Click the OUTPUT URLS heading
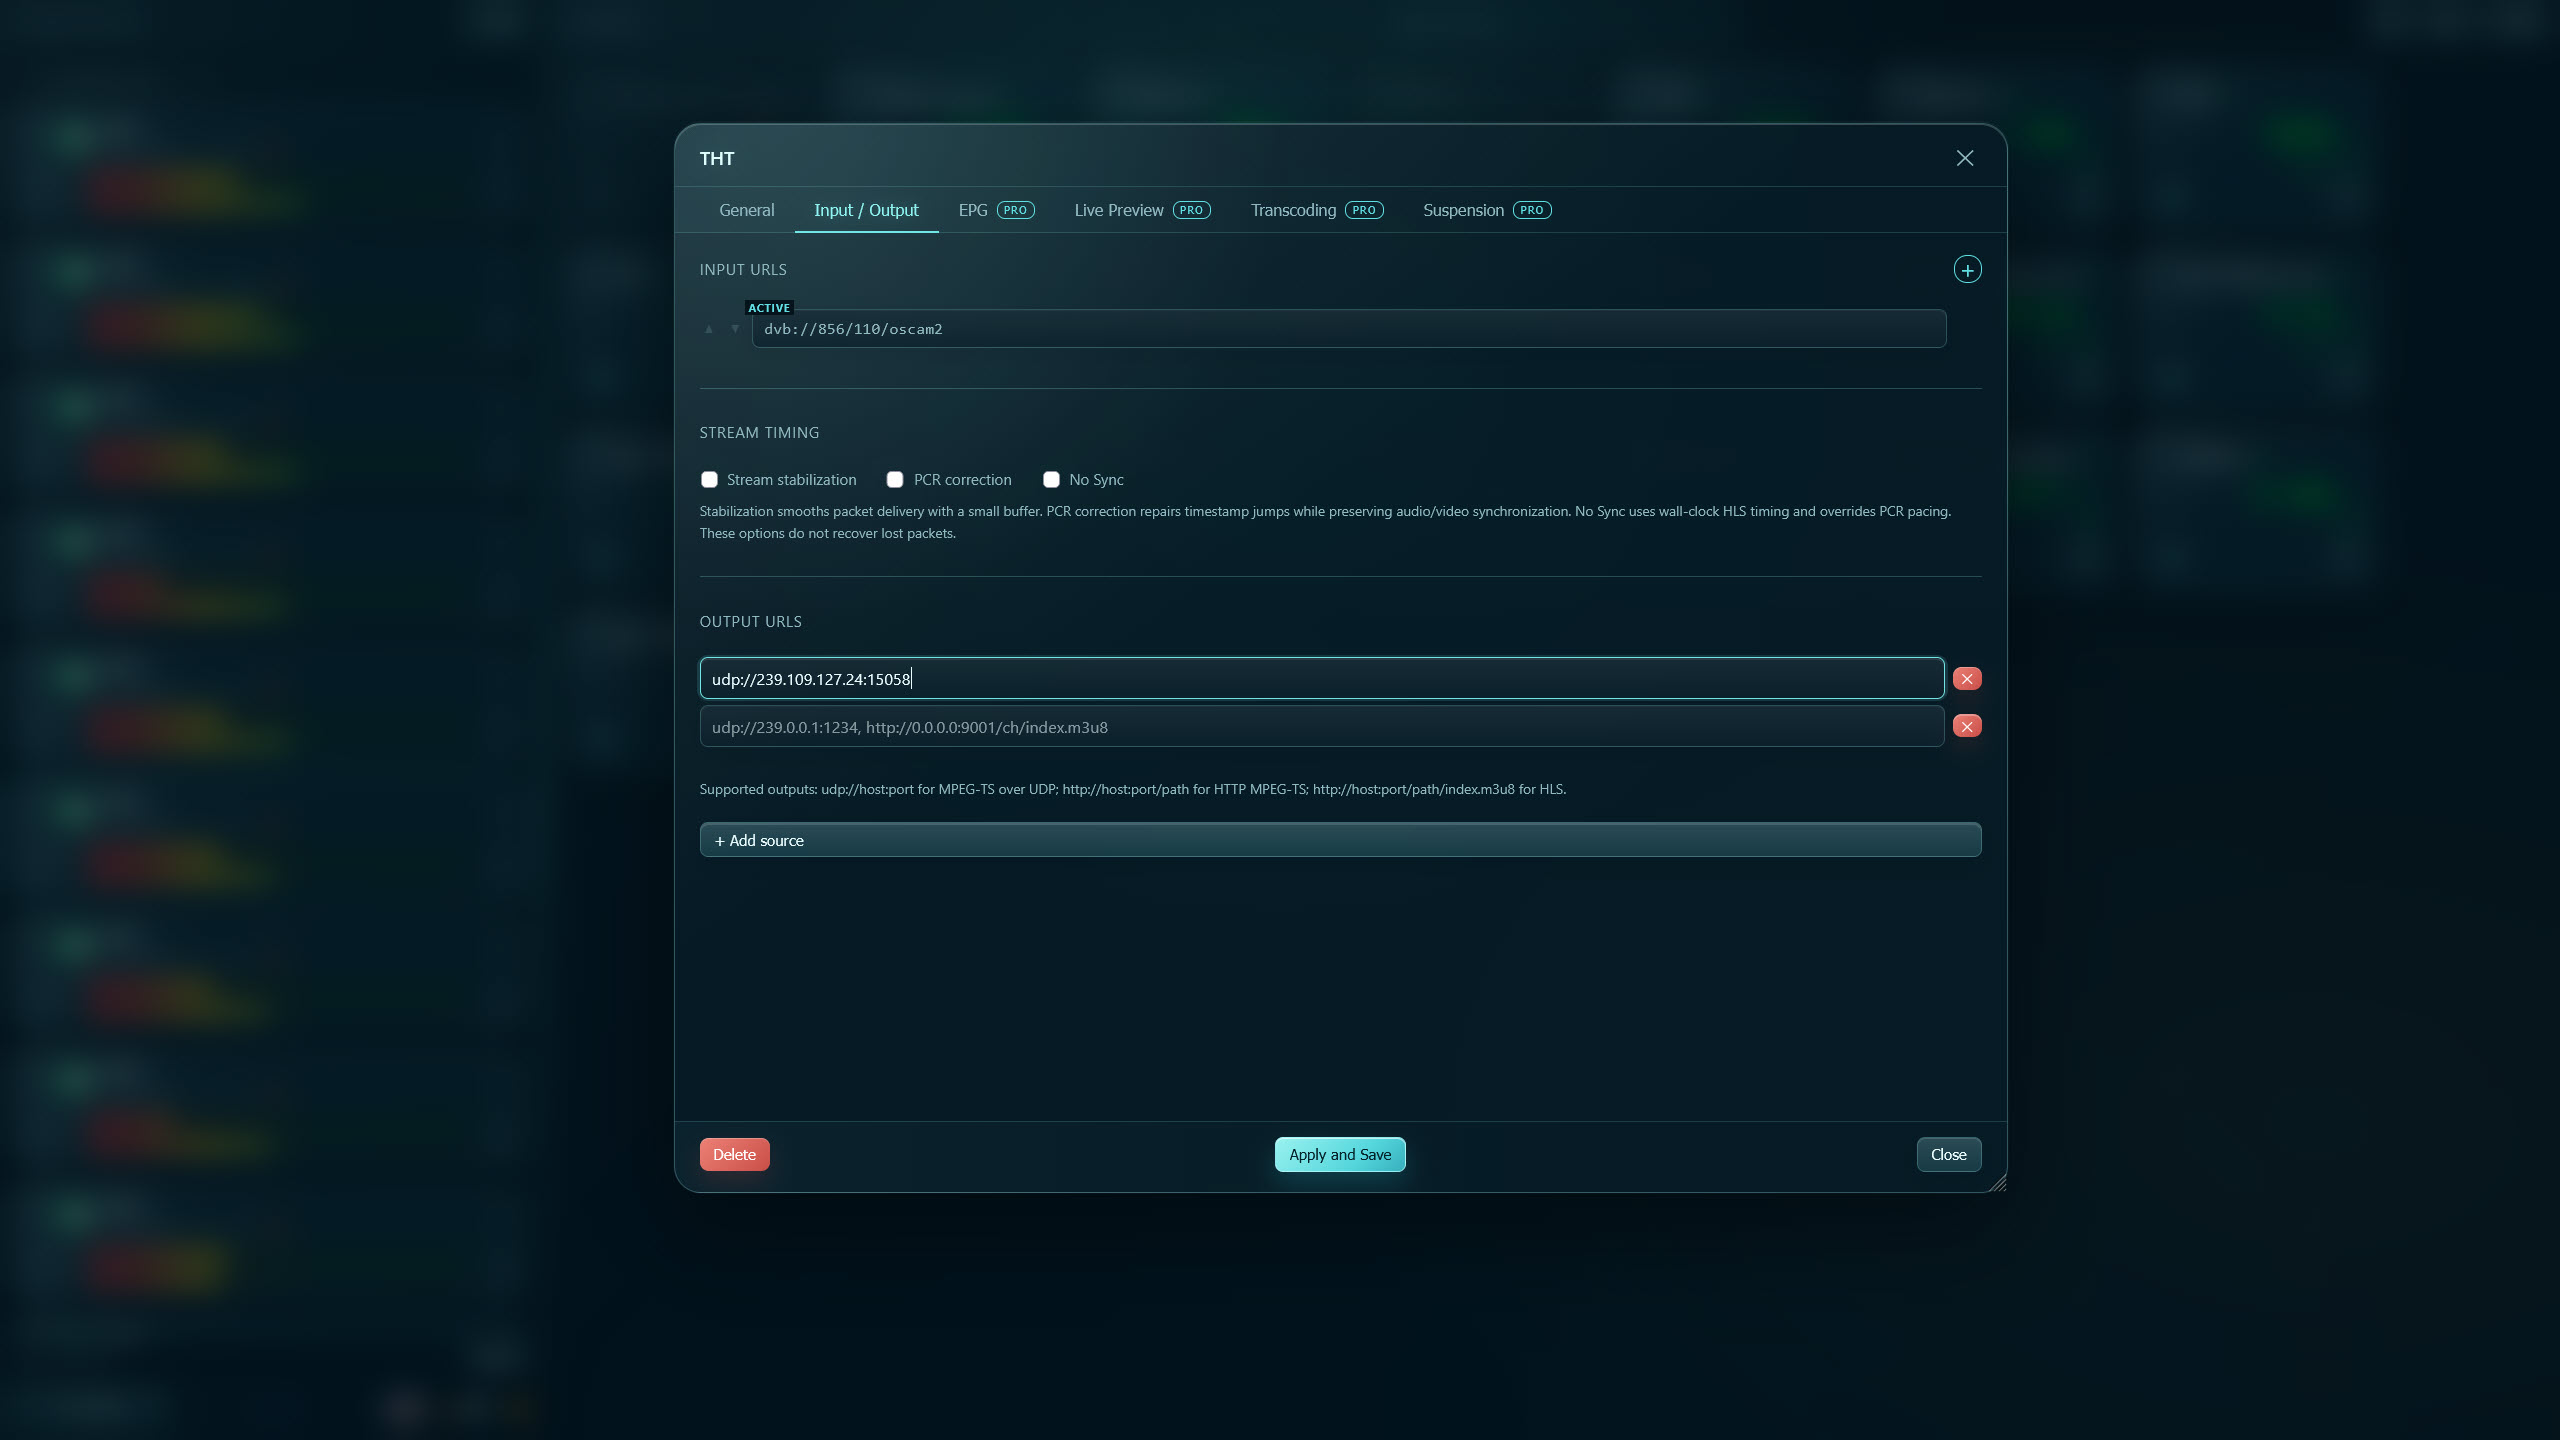The width and height of the screenshot is (2560, 1440). point(750,622)
